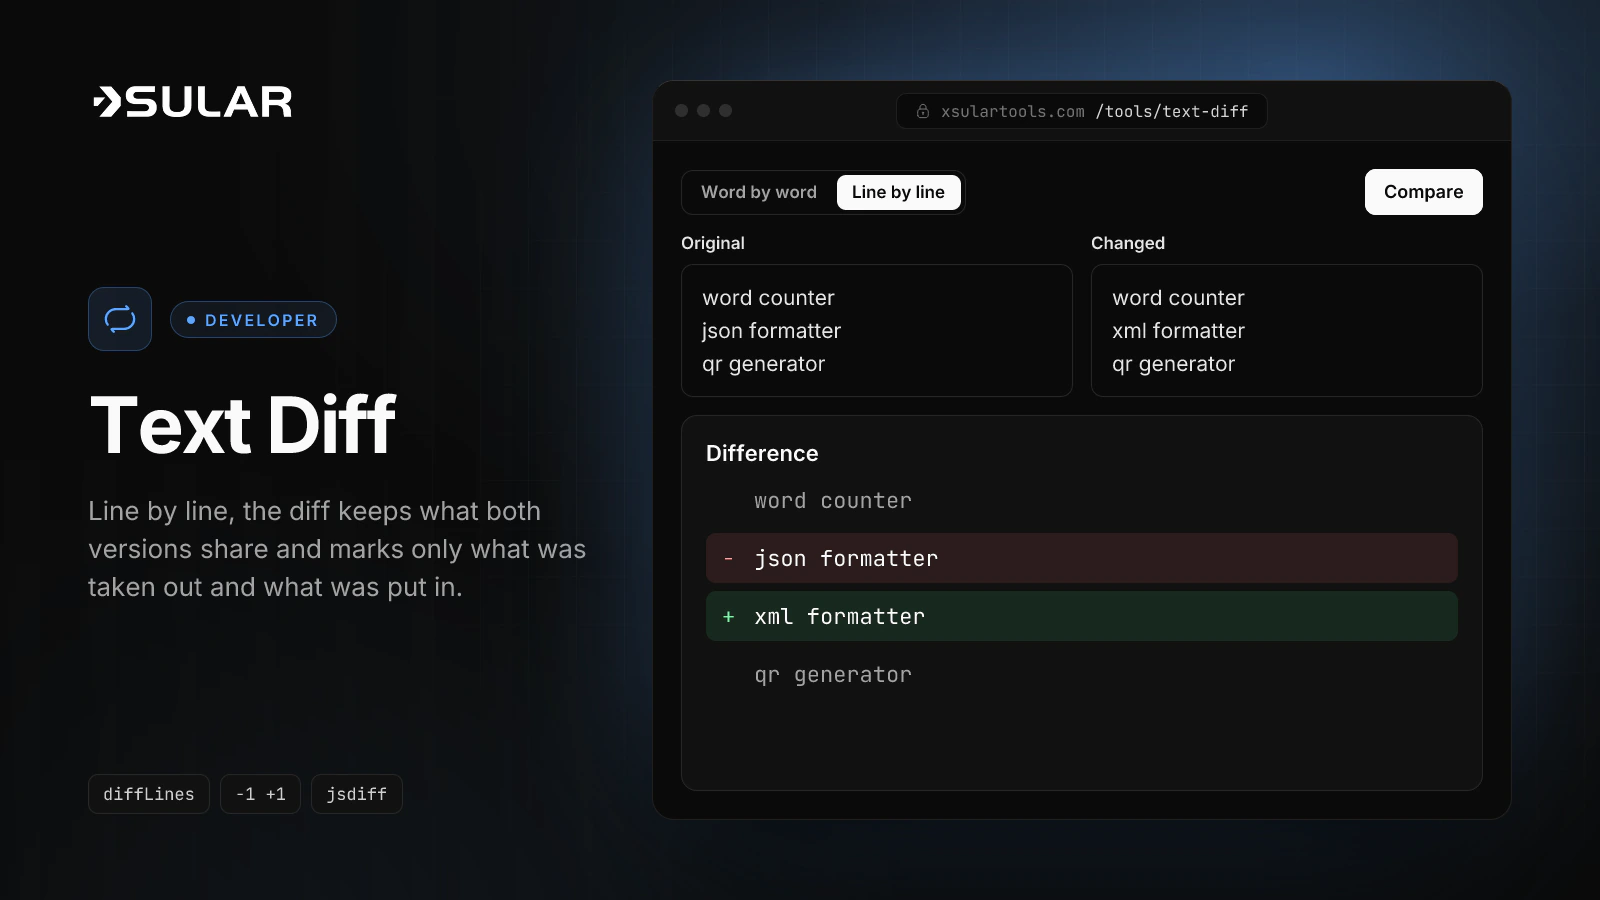This screenshot has width=1600, height=900.
Task: Focus the Original text box
Action: (x=877, y=331)
